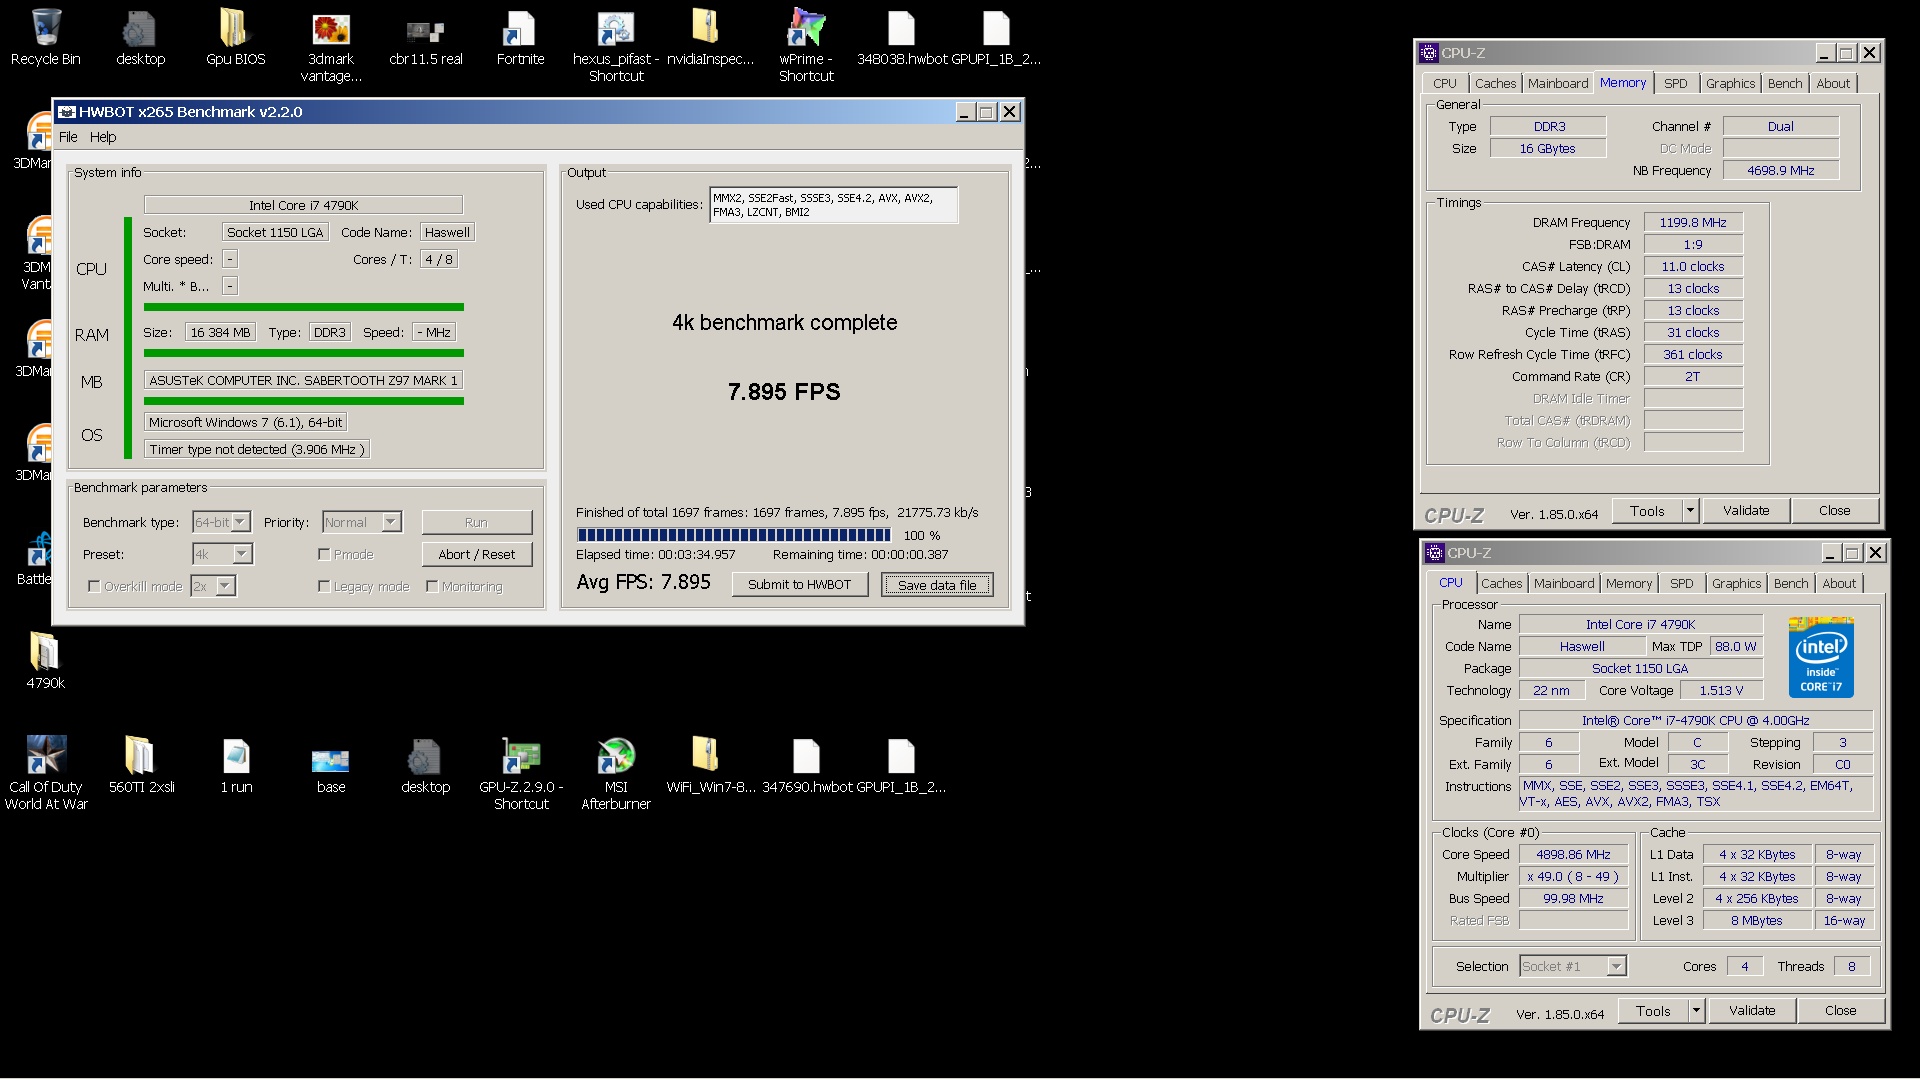The width and height of the screenshot is (1920, 1080).
Task: Toggle the Legacy mode checkbox
Action: 324,587
